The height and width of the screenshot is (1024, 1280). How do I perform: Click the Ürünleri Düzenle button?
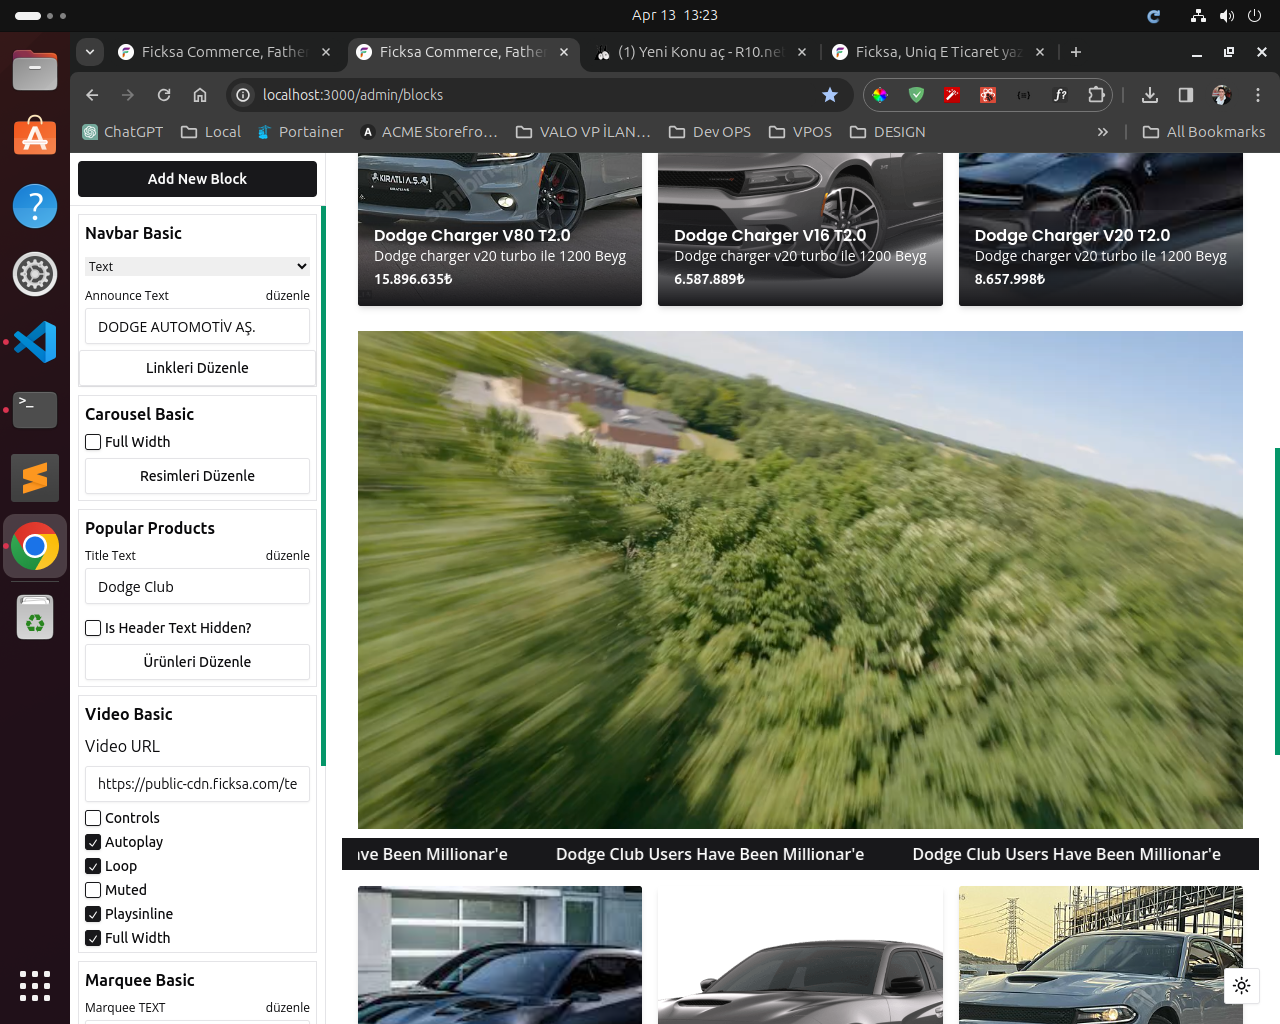pyautogui.click(x=197, y=662)
